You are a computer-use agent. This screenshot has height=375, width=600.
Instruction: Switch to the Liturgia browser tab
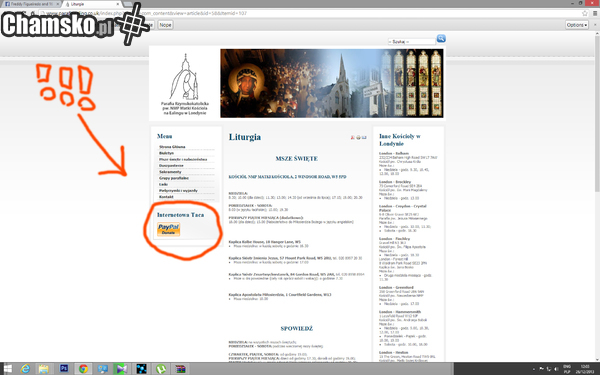point(92,4)
